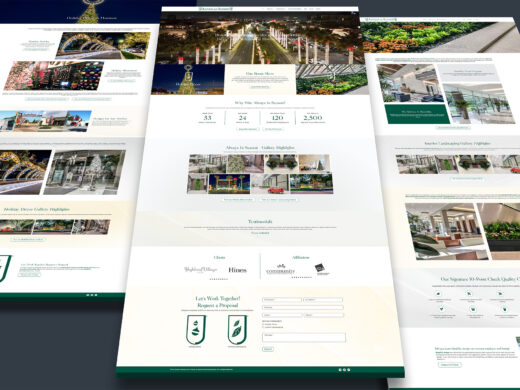The width and height of the screenshot is (520, 390).
Task: Click the button below right page gallery strip
Action: coord(467,178)
